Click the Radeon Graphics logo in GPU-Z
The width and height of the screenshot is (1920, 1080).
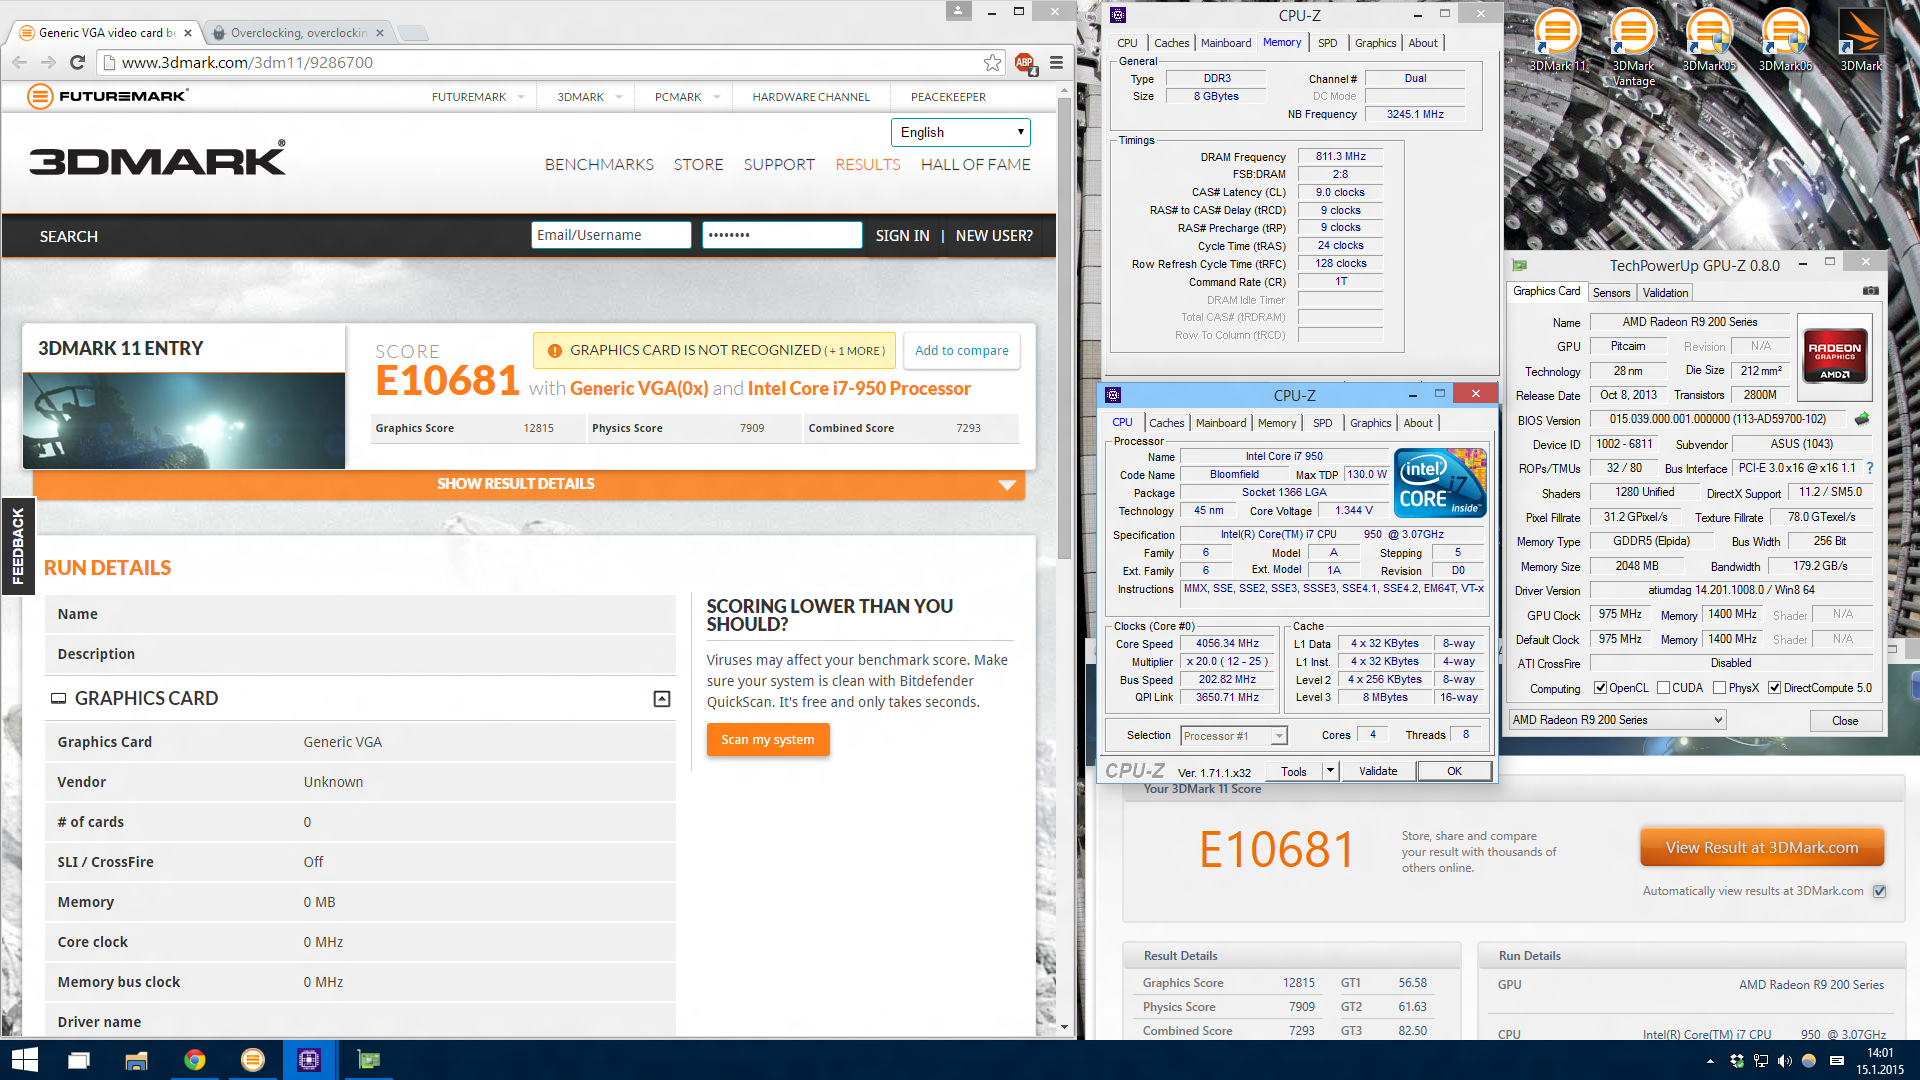pyautogui.click(x=1835, y=355)
